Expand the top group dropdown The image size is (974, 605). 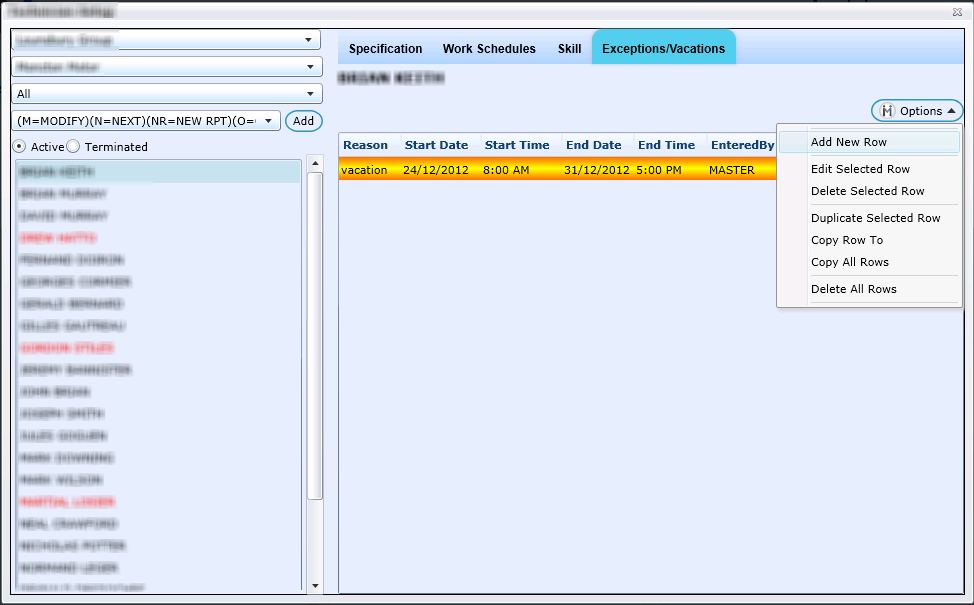pos(307,41)
